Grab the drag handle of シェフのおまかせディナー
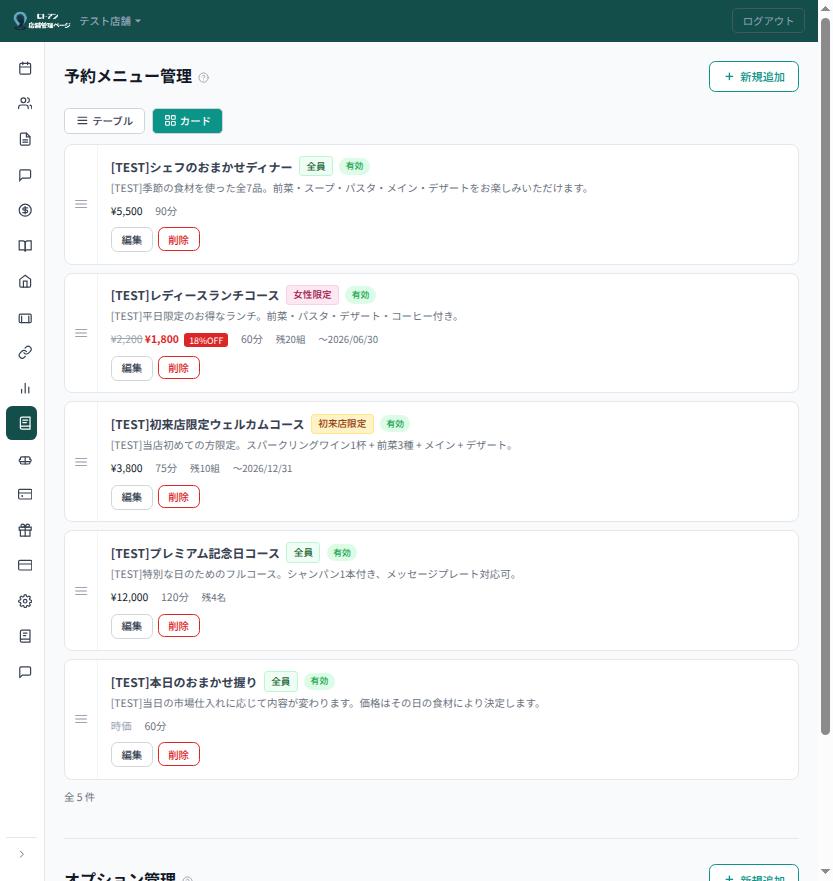The width and height of the screenshot is (833, 881). point(81,204)
